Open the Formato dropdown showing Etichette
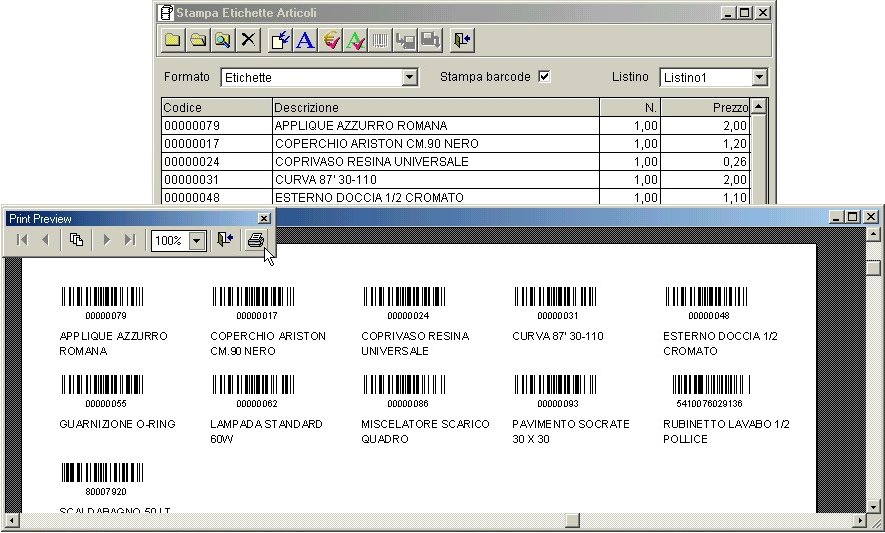 (410, 77)
